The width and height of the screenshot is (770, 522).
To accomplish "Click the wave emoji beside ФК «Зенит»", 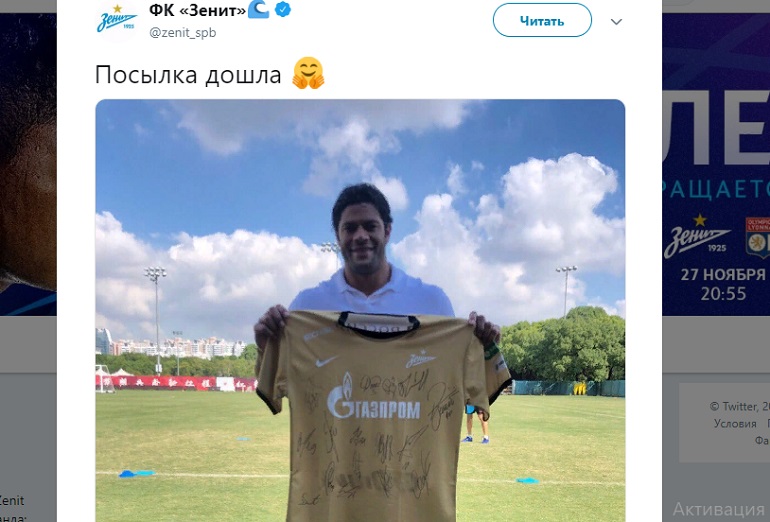I will tap(259, 9).
